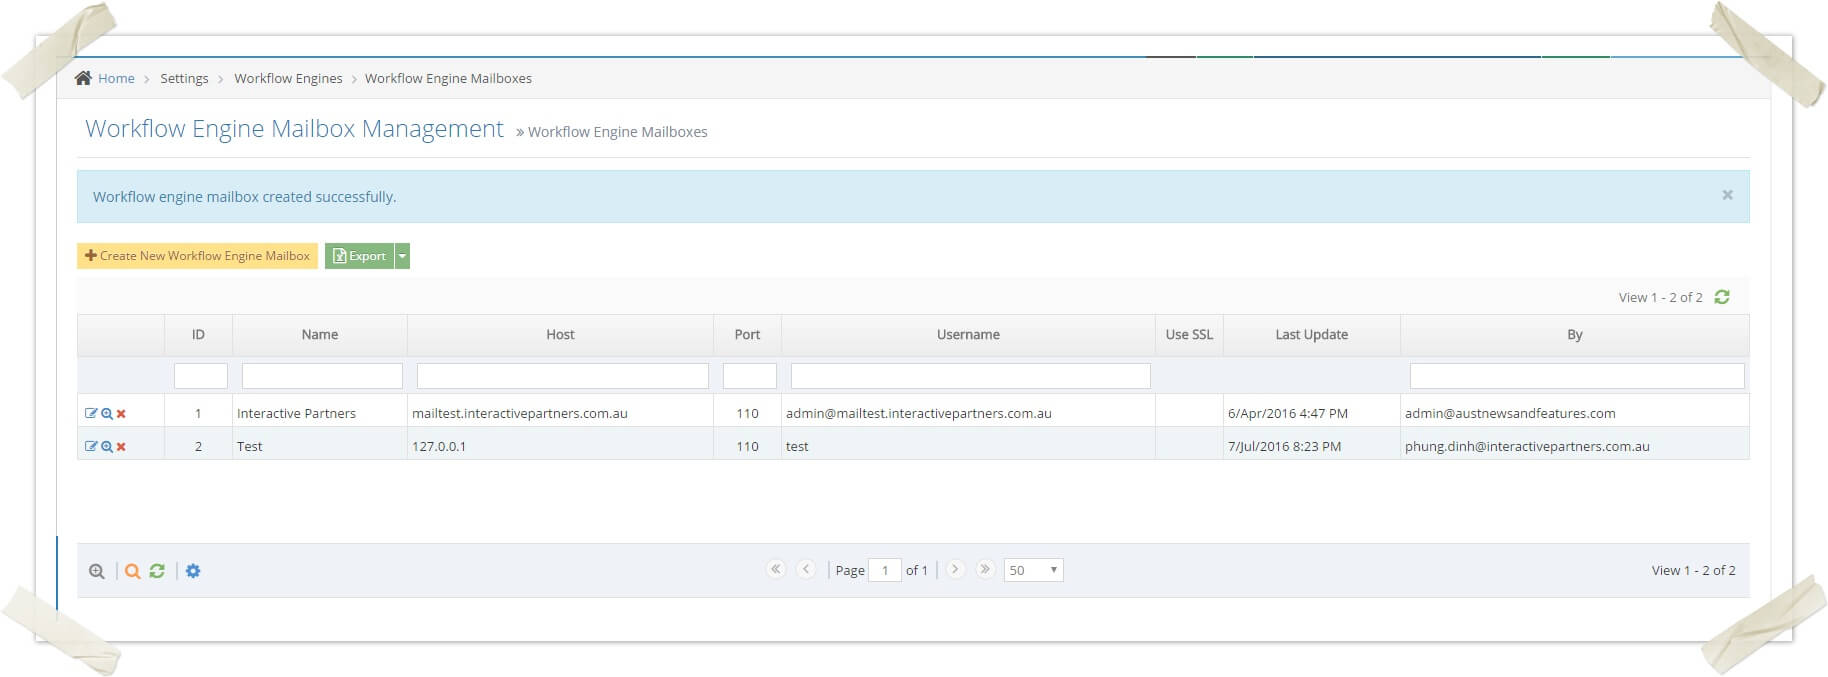Click admin@mailtest.interactivepartners.com.au username cell
This screenshot has width=1828, height=677.
click(968, 413)
